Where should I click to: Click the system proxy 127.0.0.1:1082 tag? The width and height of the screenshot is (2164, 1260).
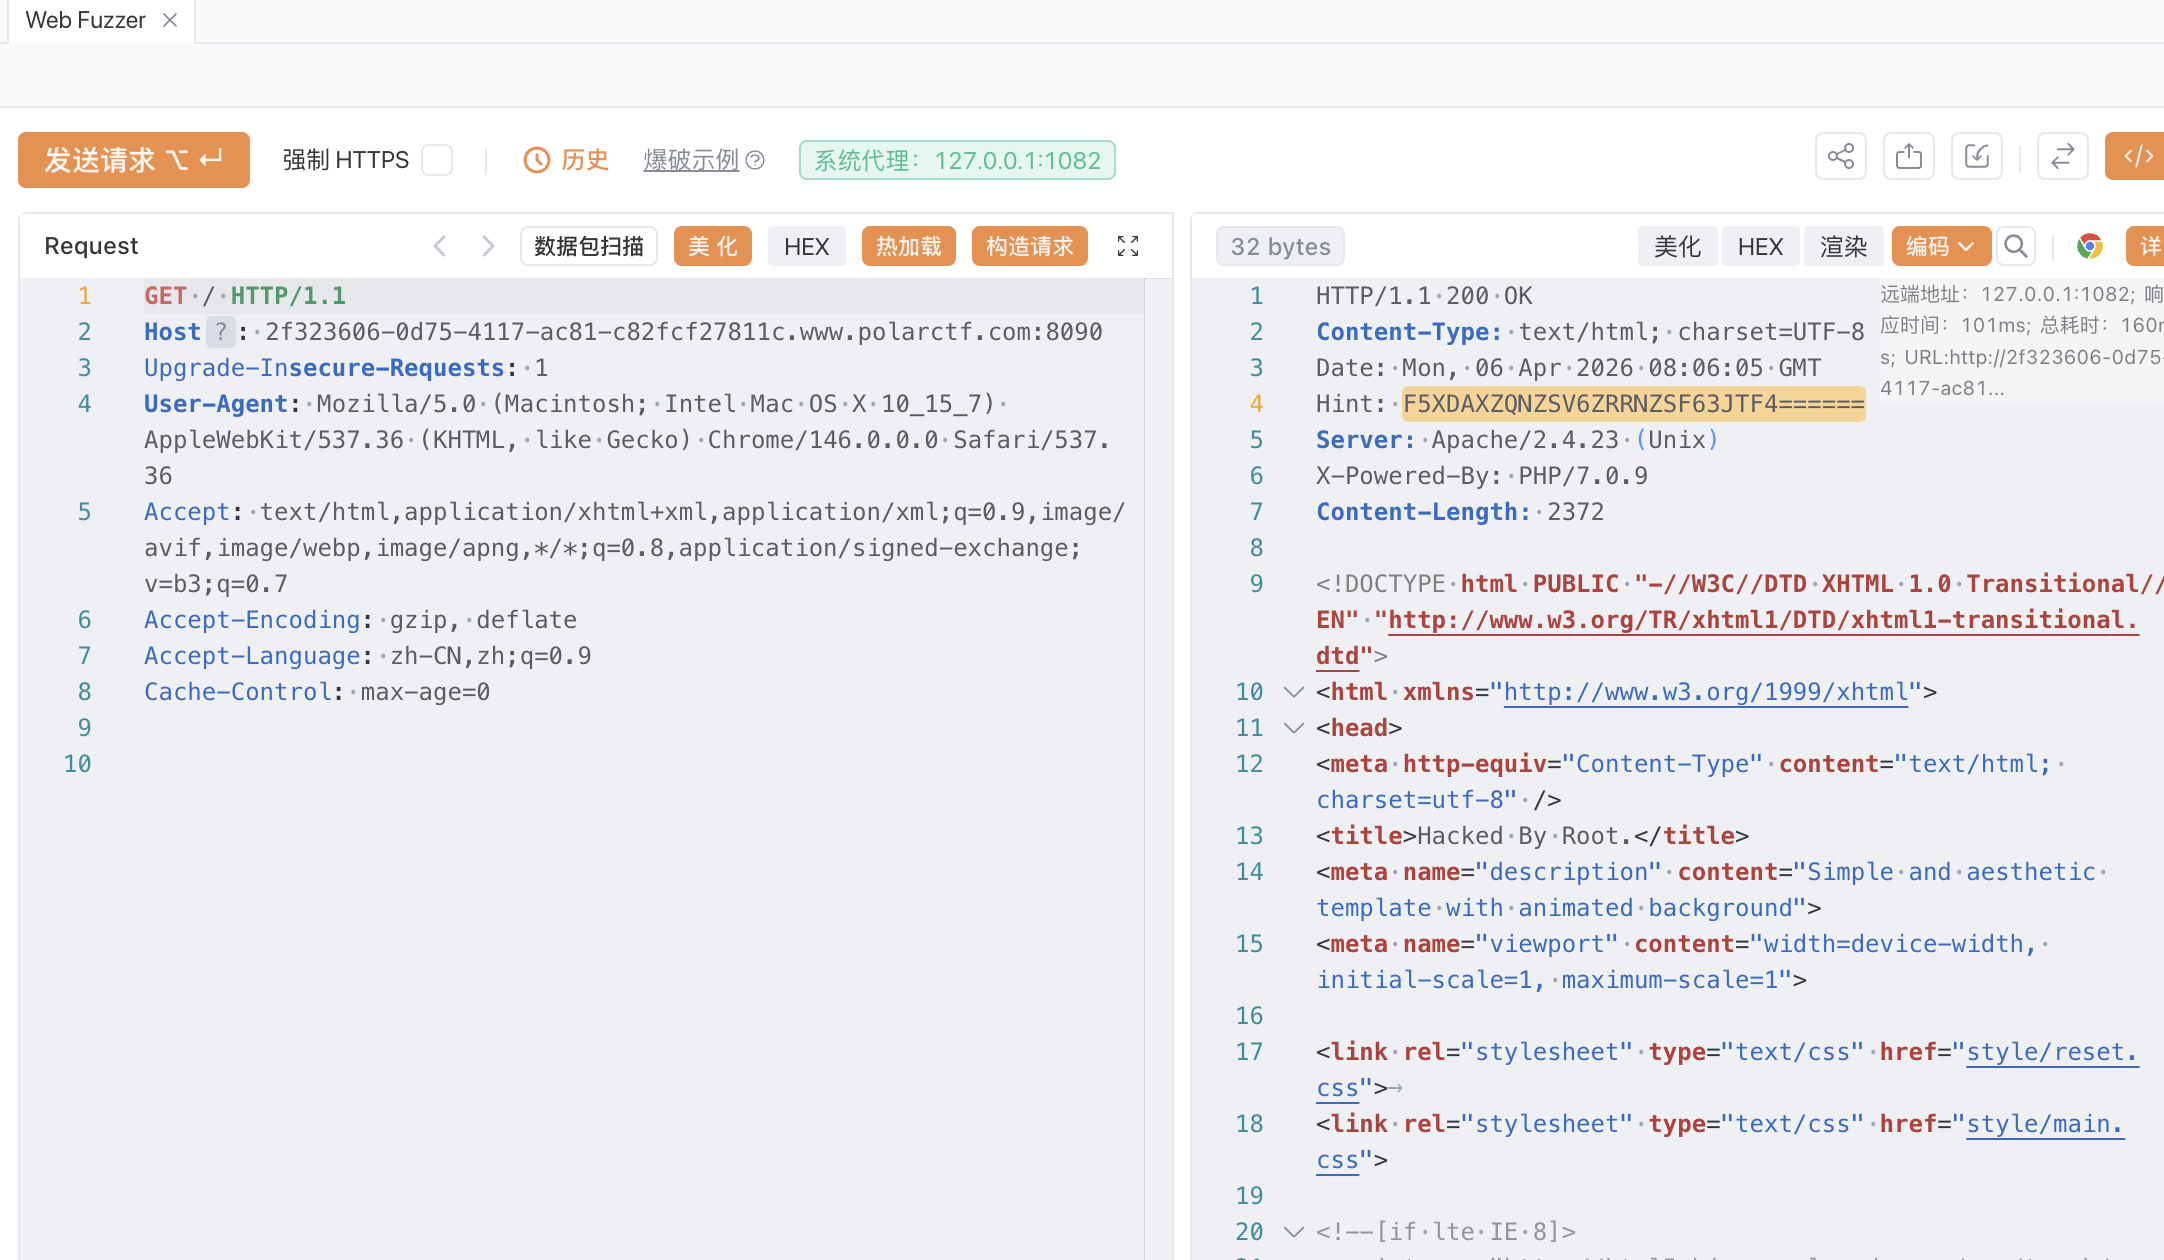click(x=957, y=160)
